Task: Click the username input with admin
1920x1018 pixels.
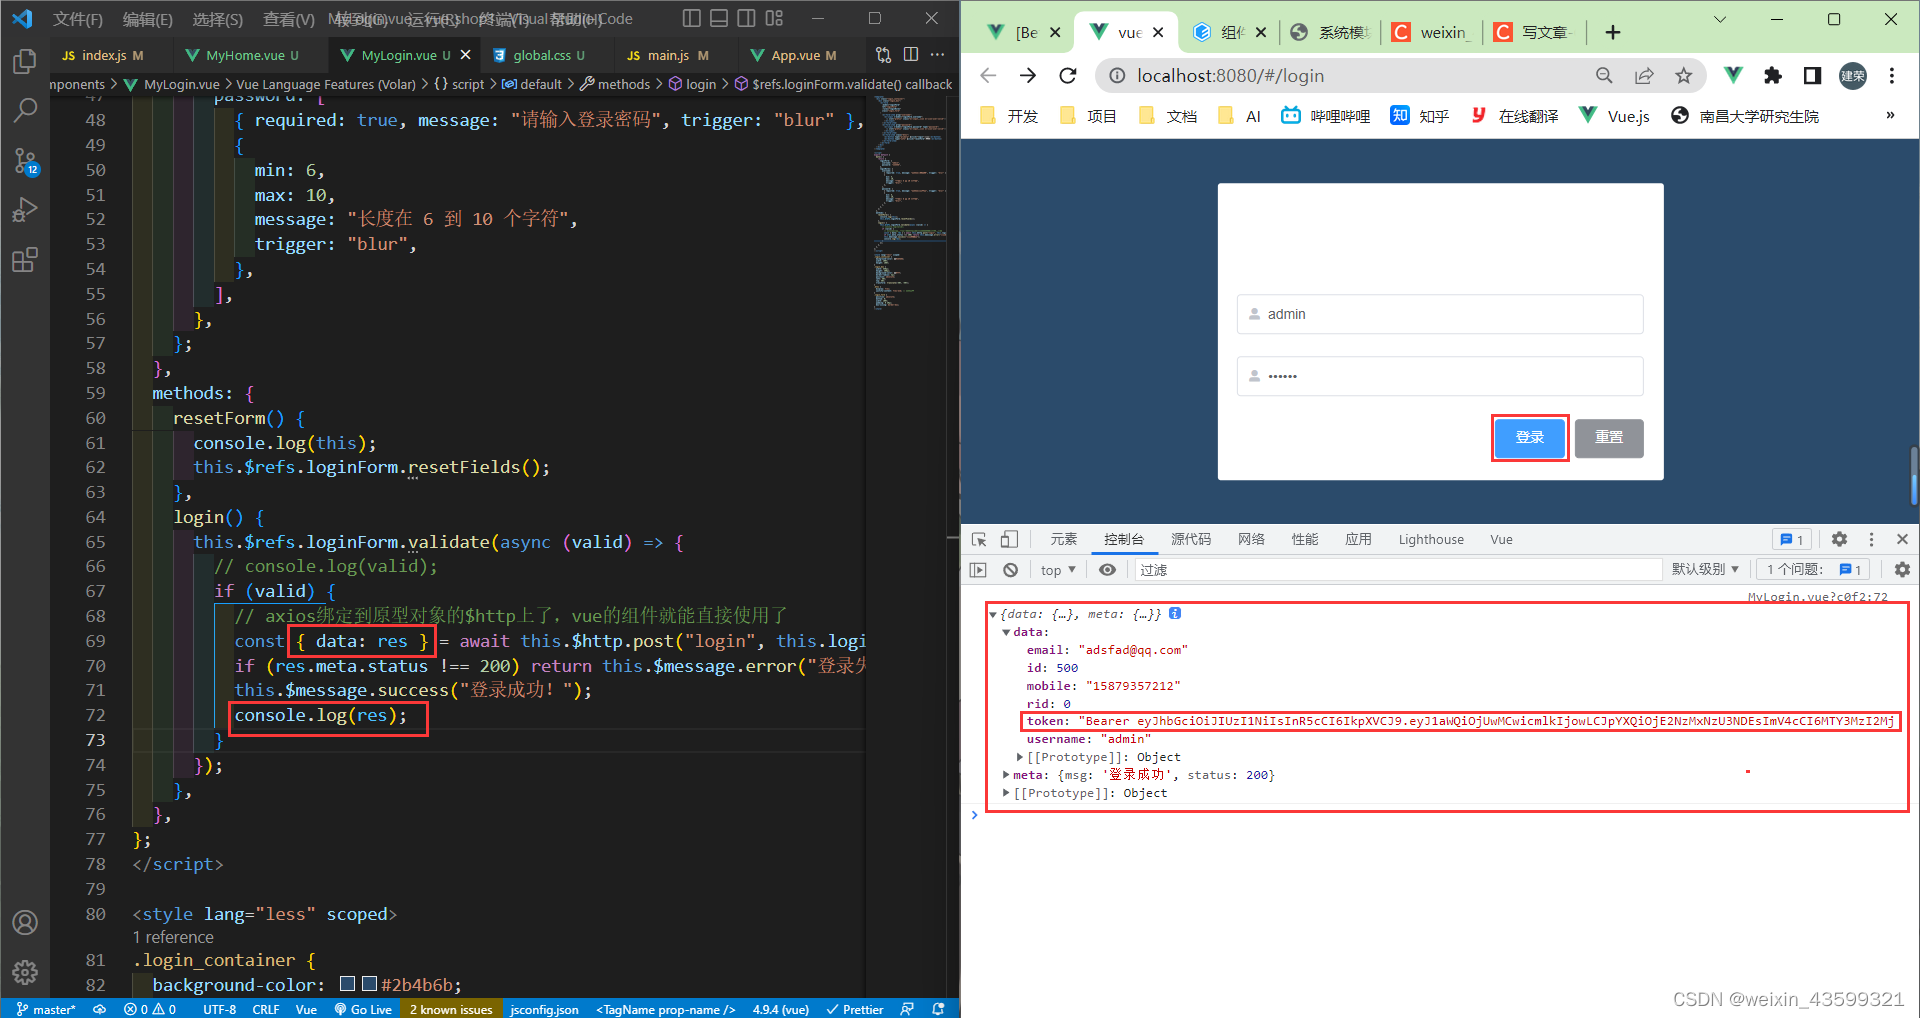Action: click(1440, 314)
